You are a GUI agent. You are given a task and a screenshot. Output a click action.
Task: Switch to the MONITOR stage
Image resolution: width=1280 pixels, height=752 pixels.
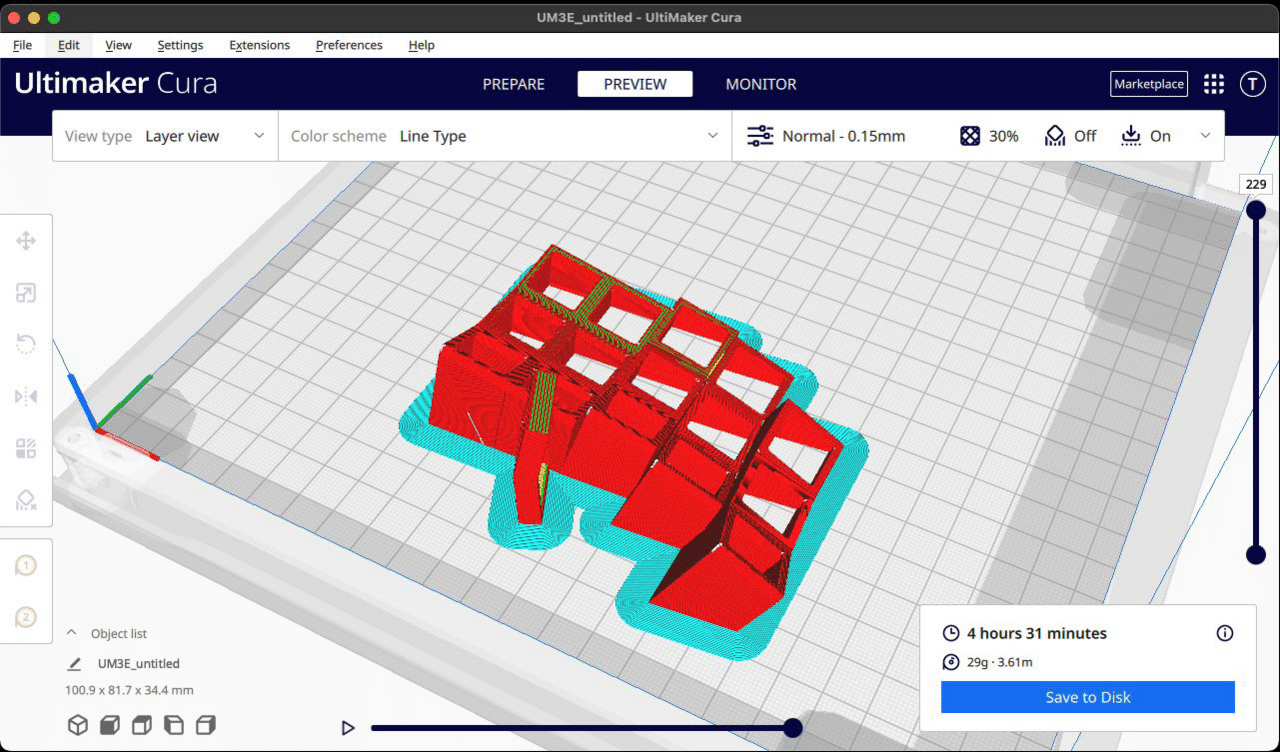click(x=761, y=84)
